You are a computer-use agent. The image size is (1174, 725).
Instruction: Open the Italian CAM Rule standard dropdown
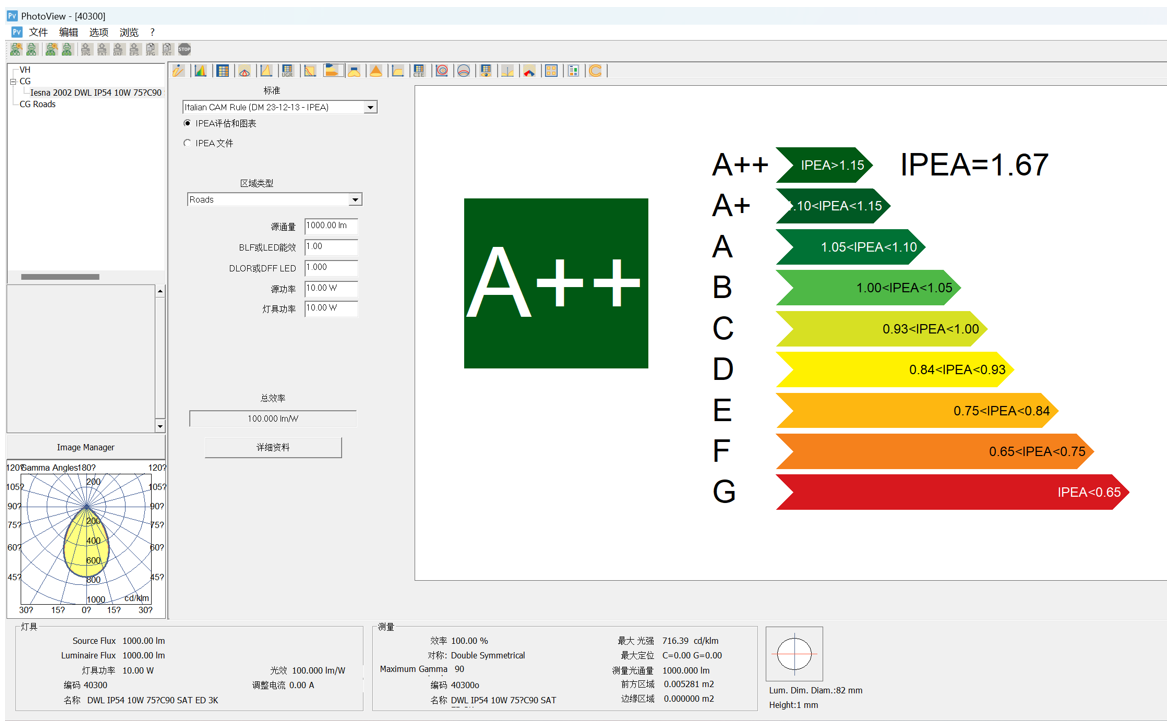(370, 107)
